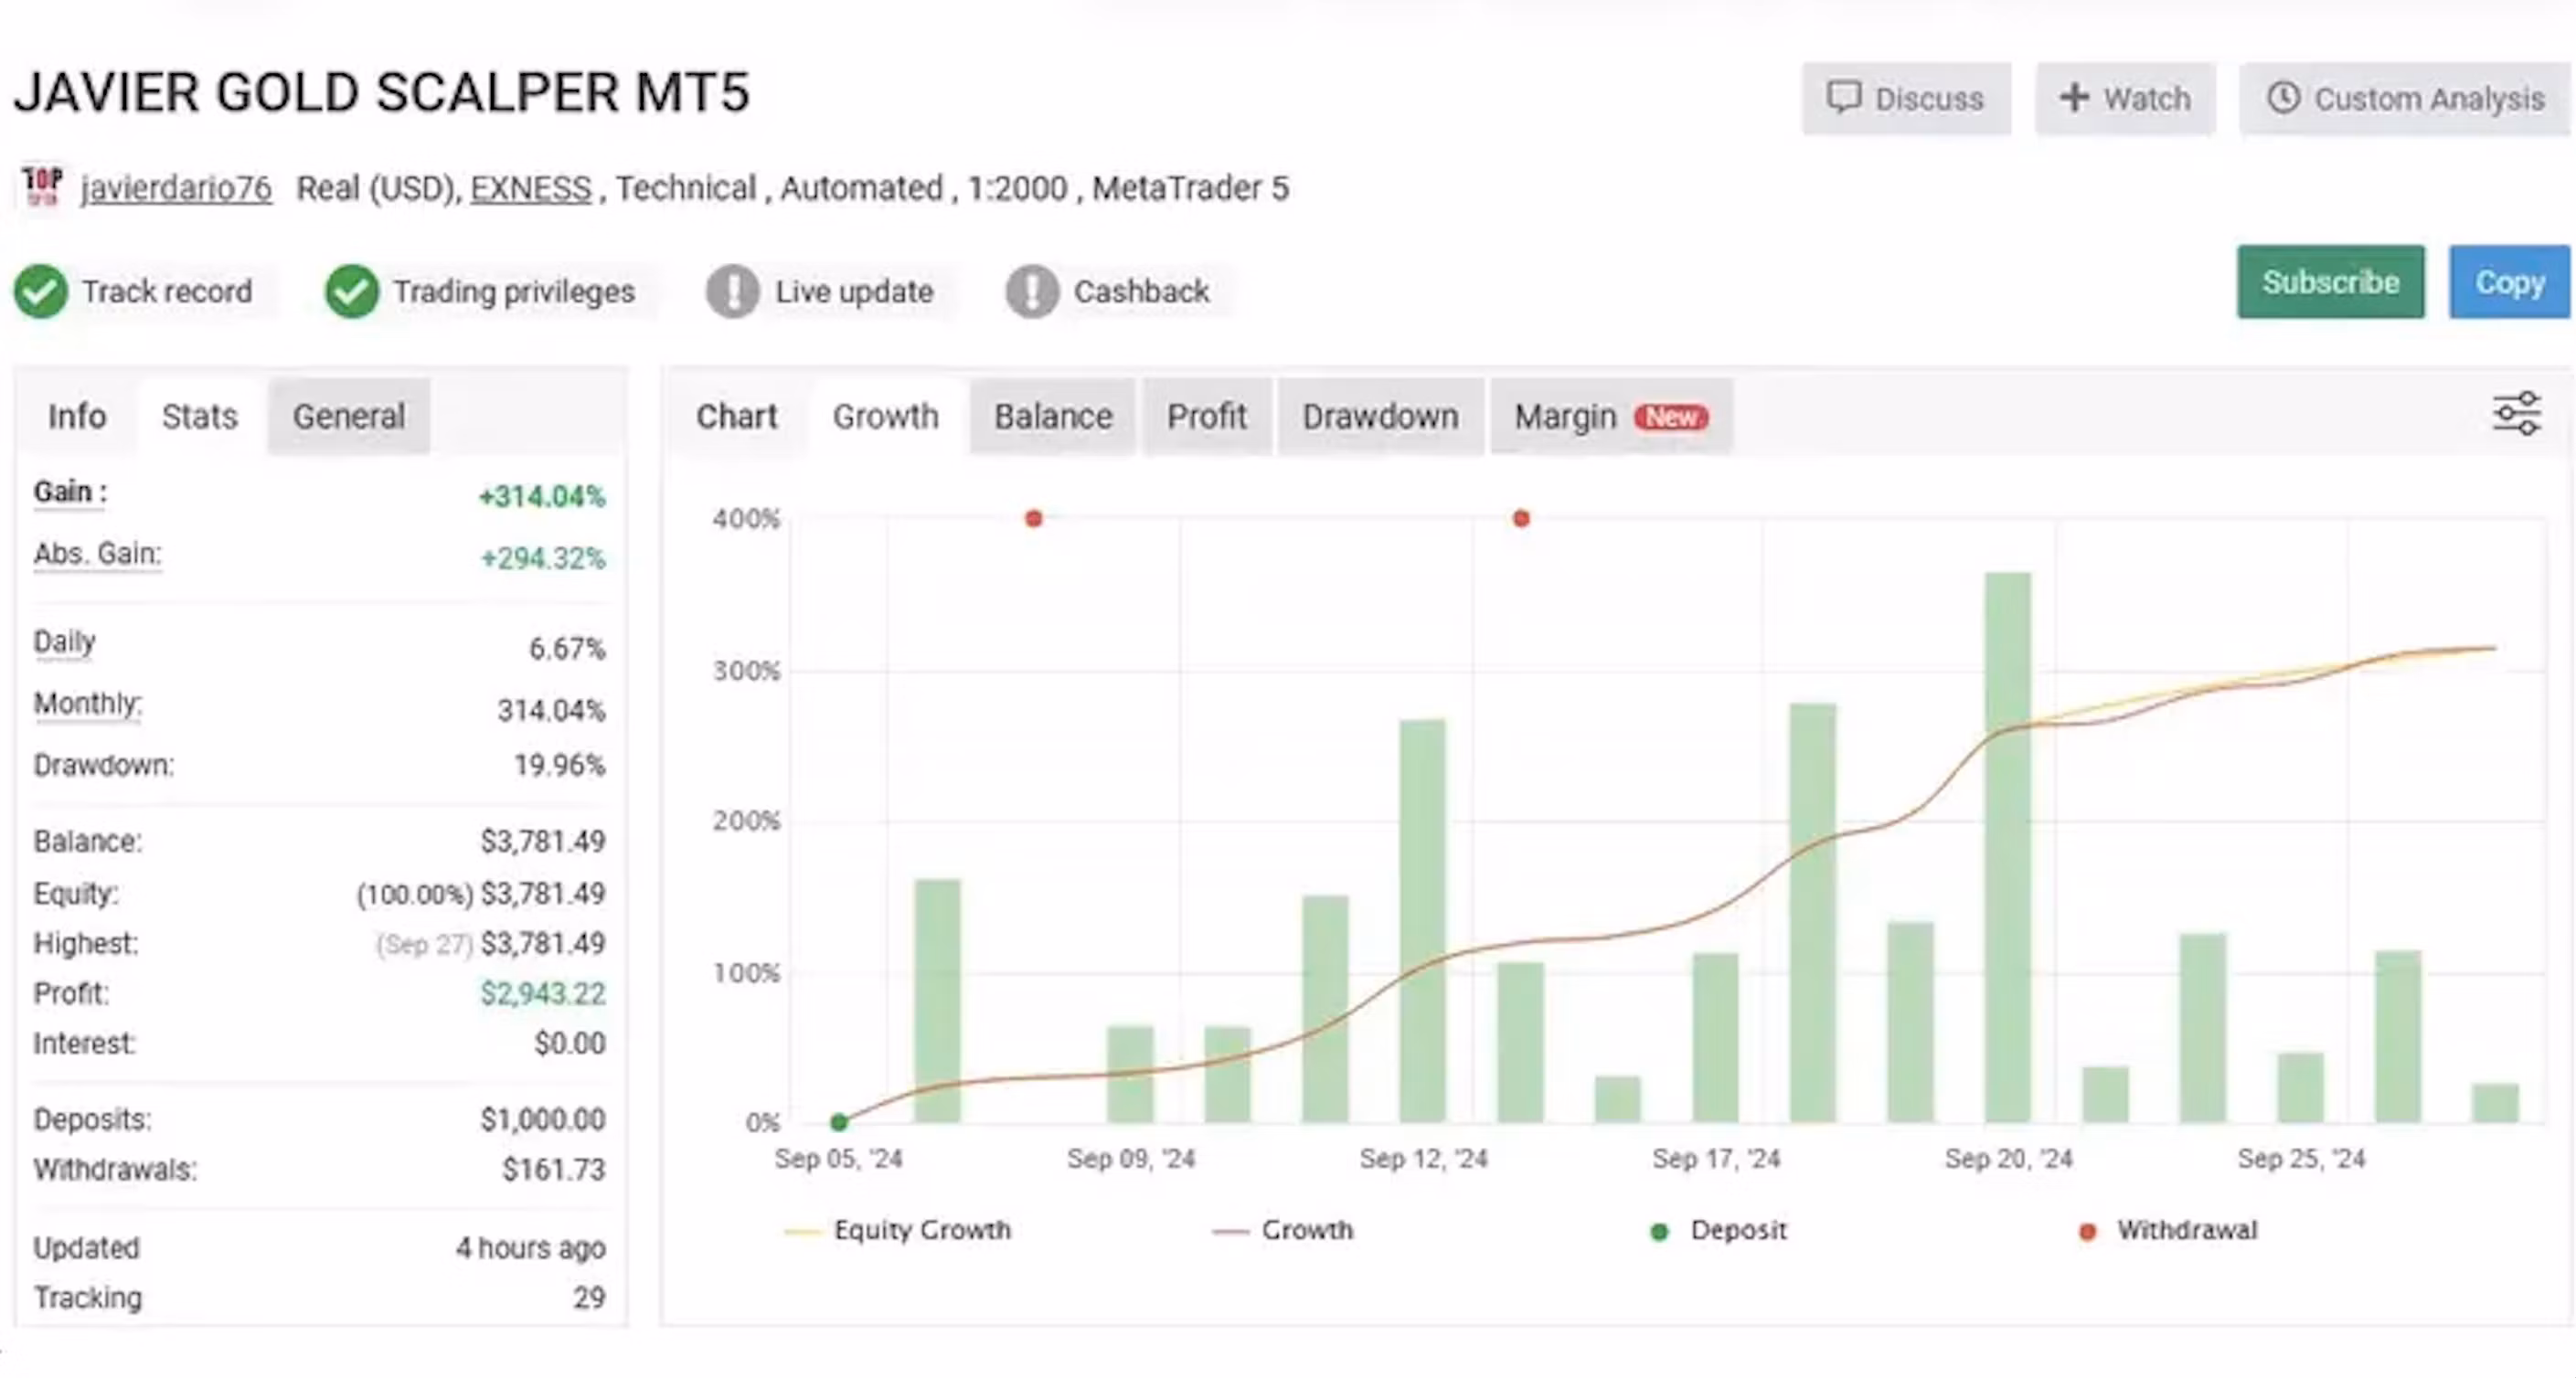Click the Monthly label
The height and width of the screenshot is (1378, 2576).
pyautogui.click(x=88, y=704)
